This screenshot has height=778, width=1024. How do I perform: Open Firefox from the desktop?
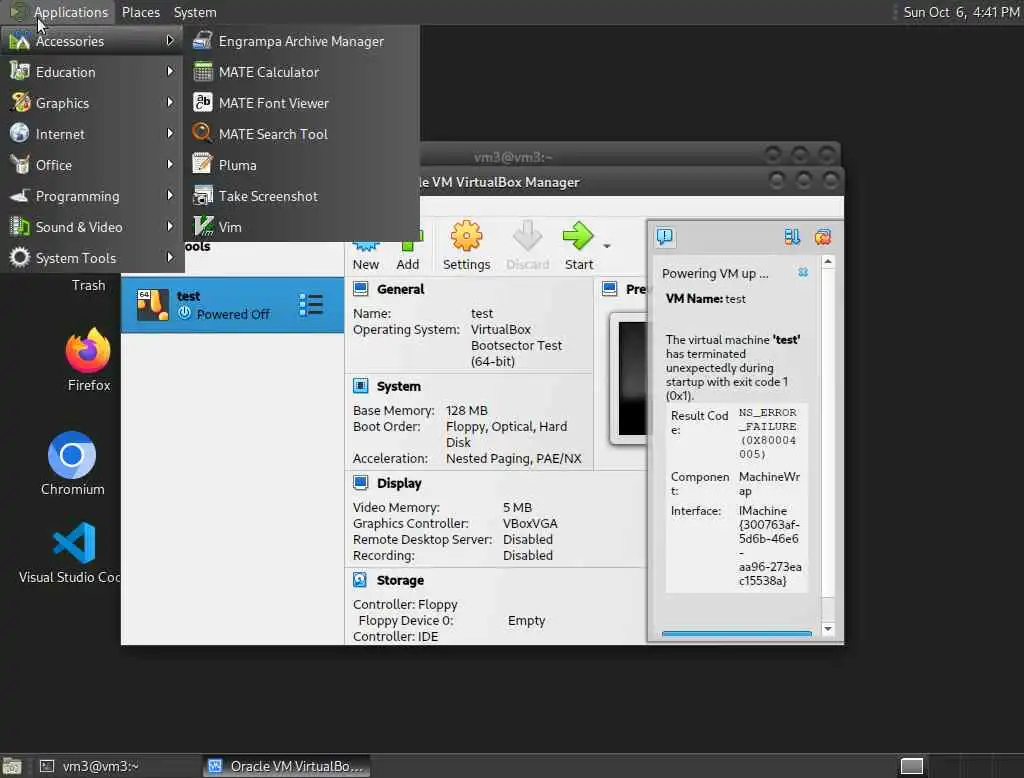(x=88, y=359)
